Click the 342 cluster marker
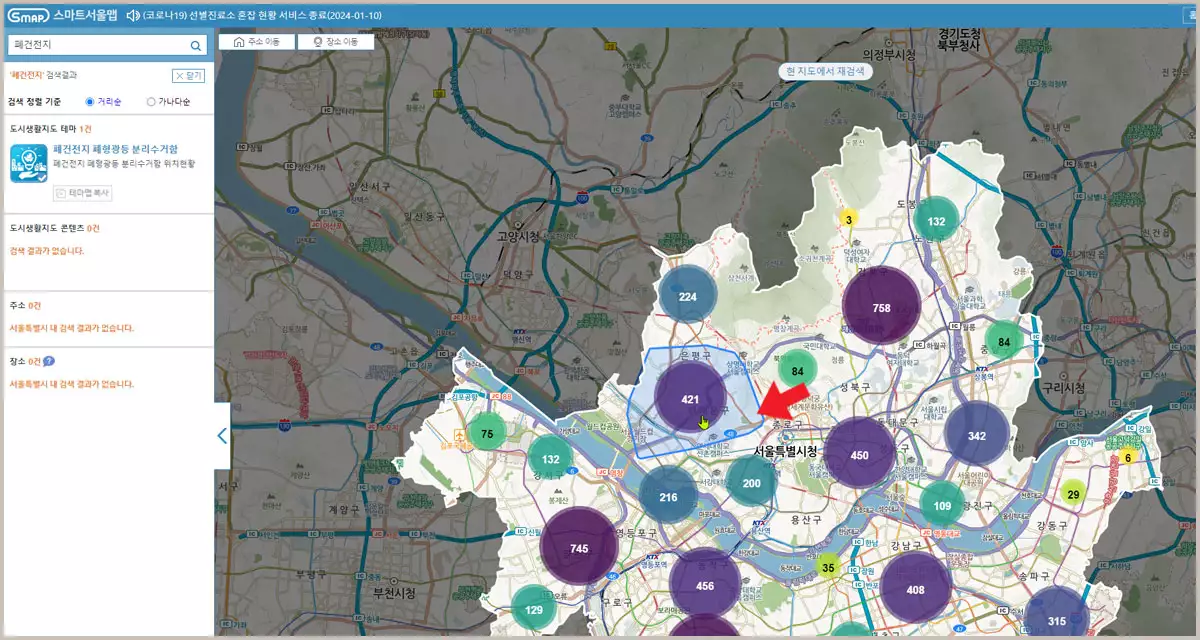This screenshot has width=1200, height=640. (x=977, y=435)
